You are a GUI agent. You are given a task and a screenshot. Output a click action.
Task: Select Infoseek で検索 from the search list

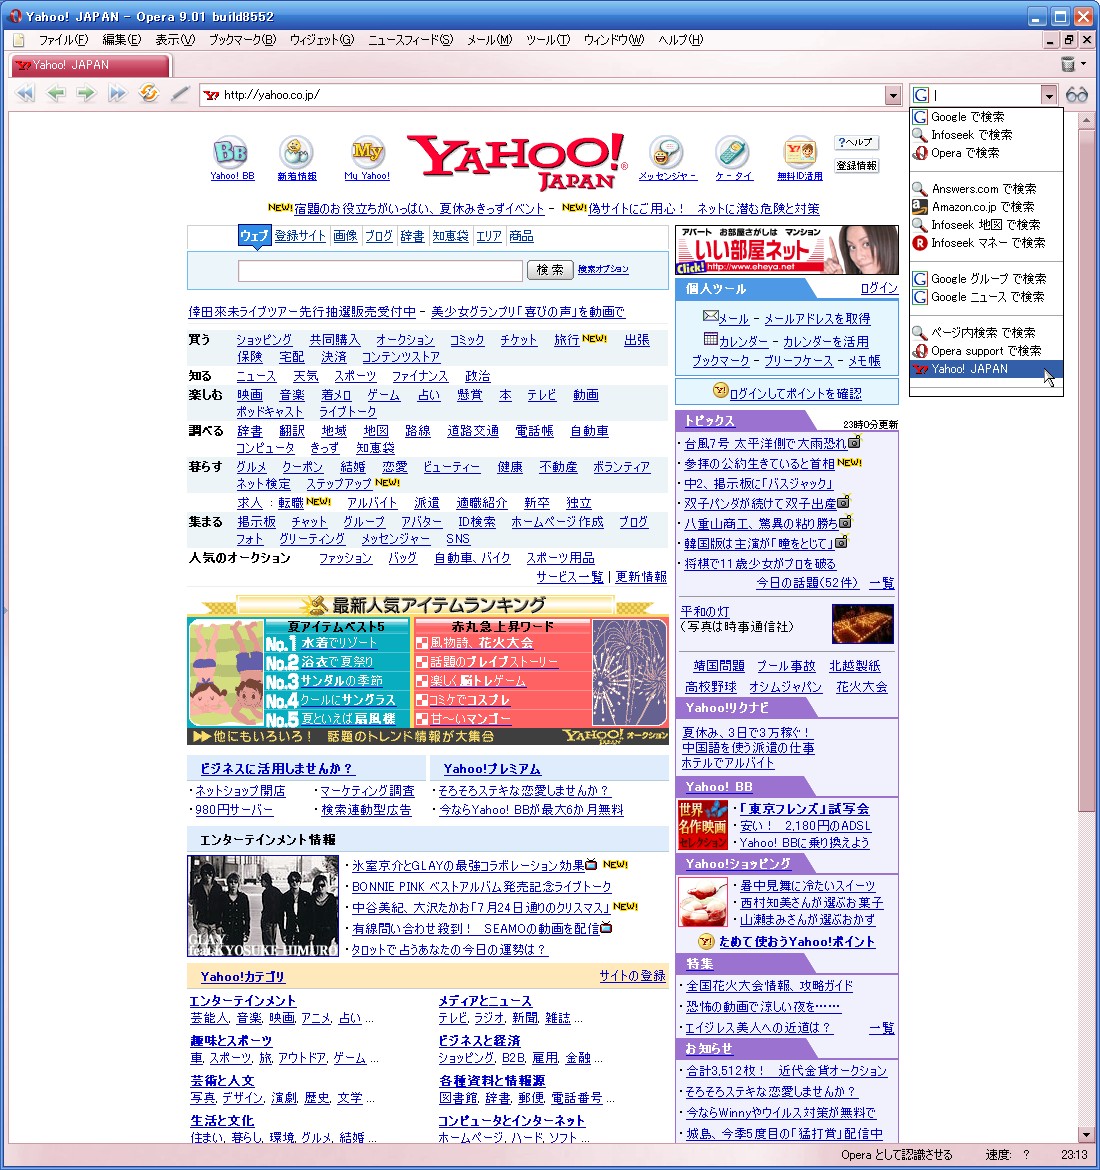coord(986,134)
